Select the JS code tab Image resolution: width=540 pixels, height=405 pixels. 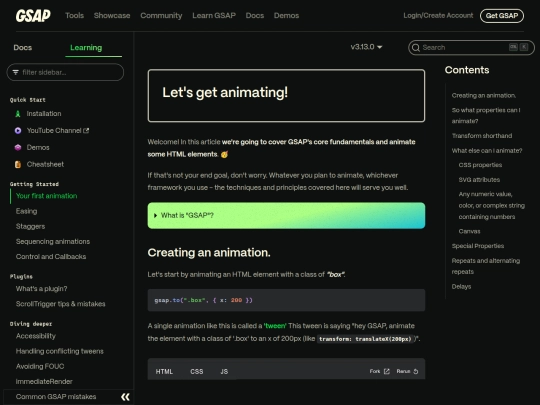224,371
